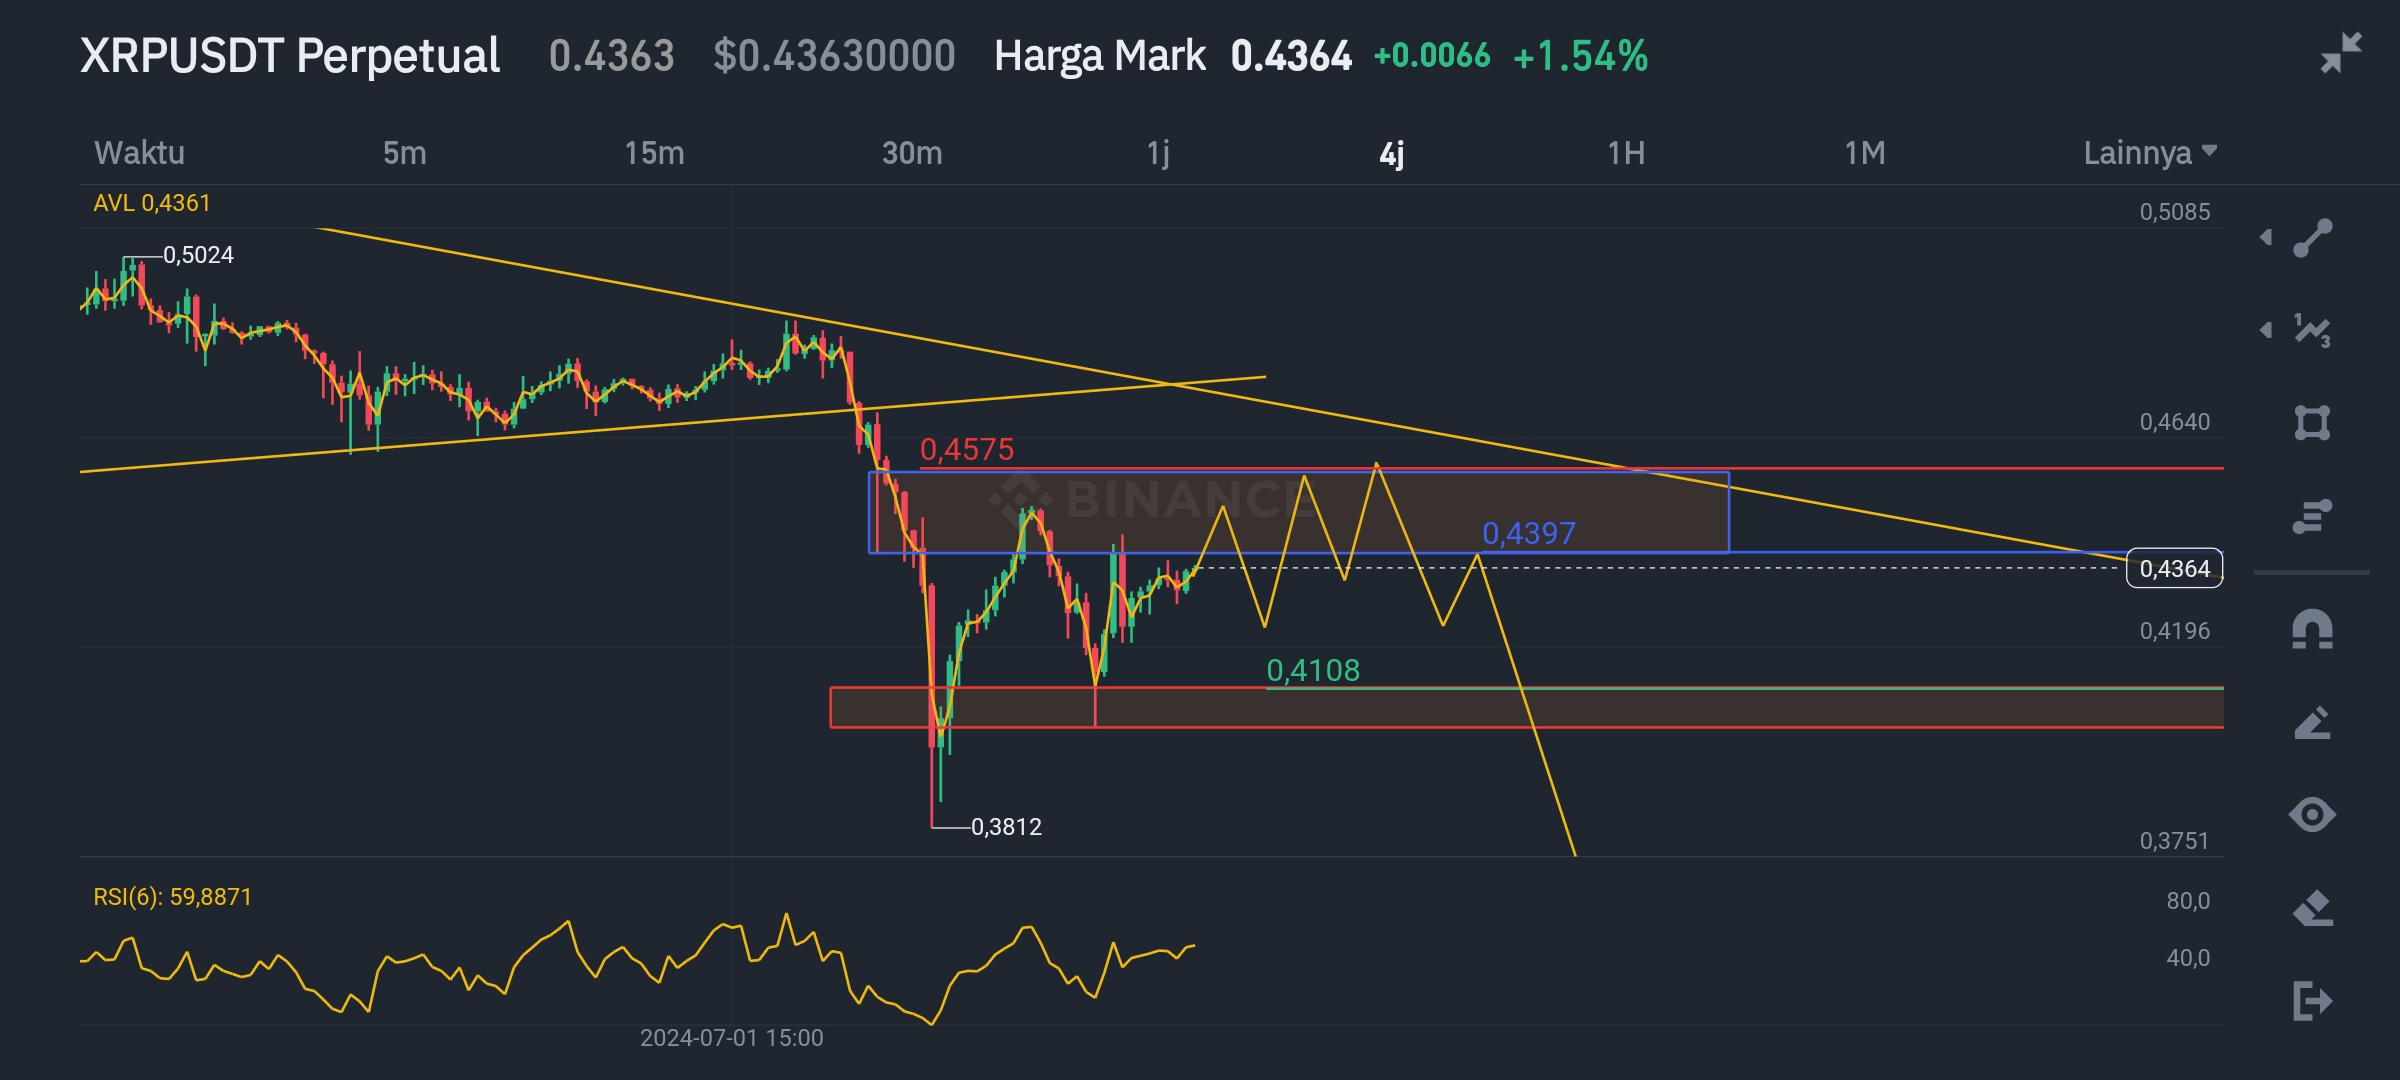The width and height of the screenshot is (2400, 1080).
Task: Select the XABCD pattern wave tool
Action: (x=2312, y=330)
